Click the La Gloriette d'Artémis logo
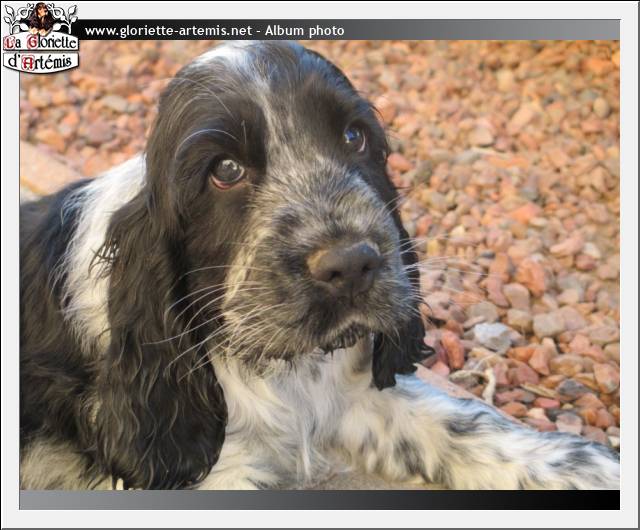 [x=40, y=38]
